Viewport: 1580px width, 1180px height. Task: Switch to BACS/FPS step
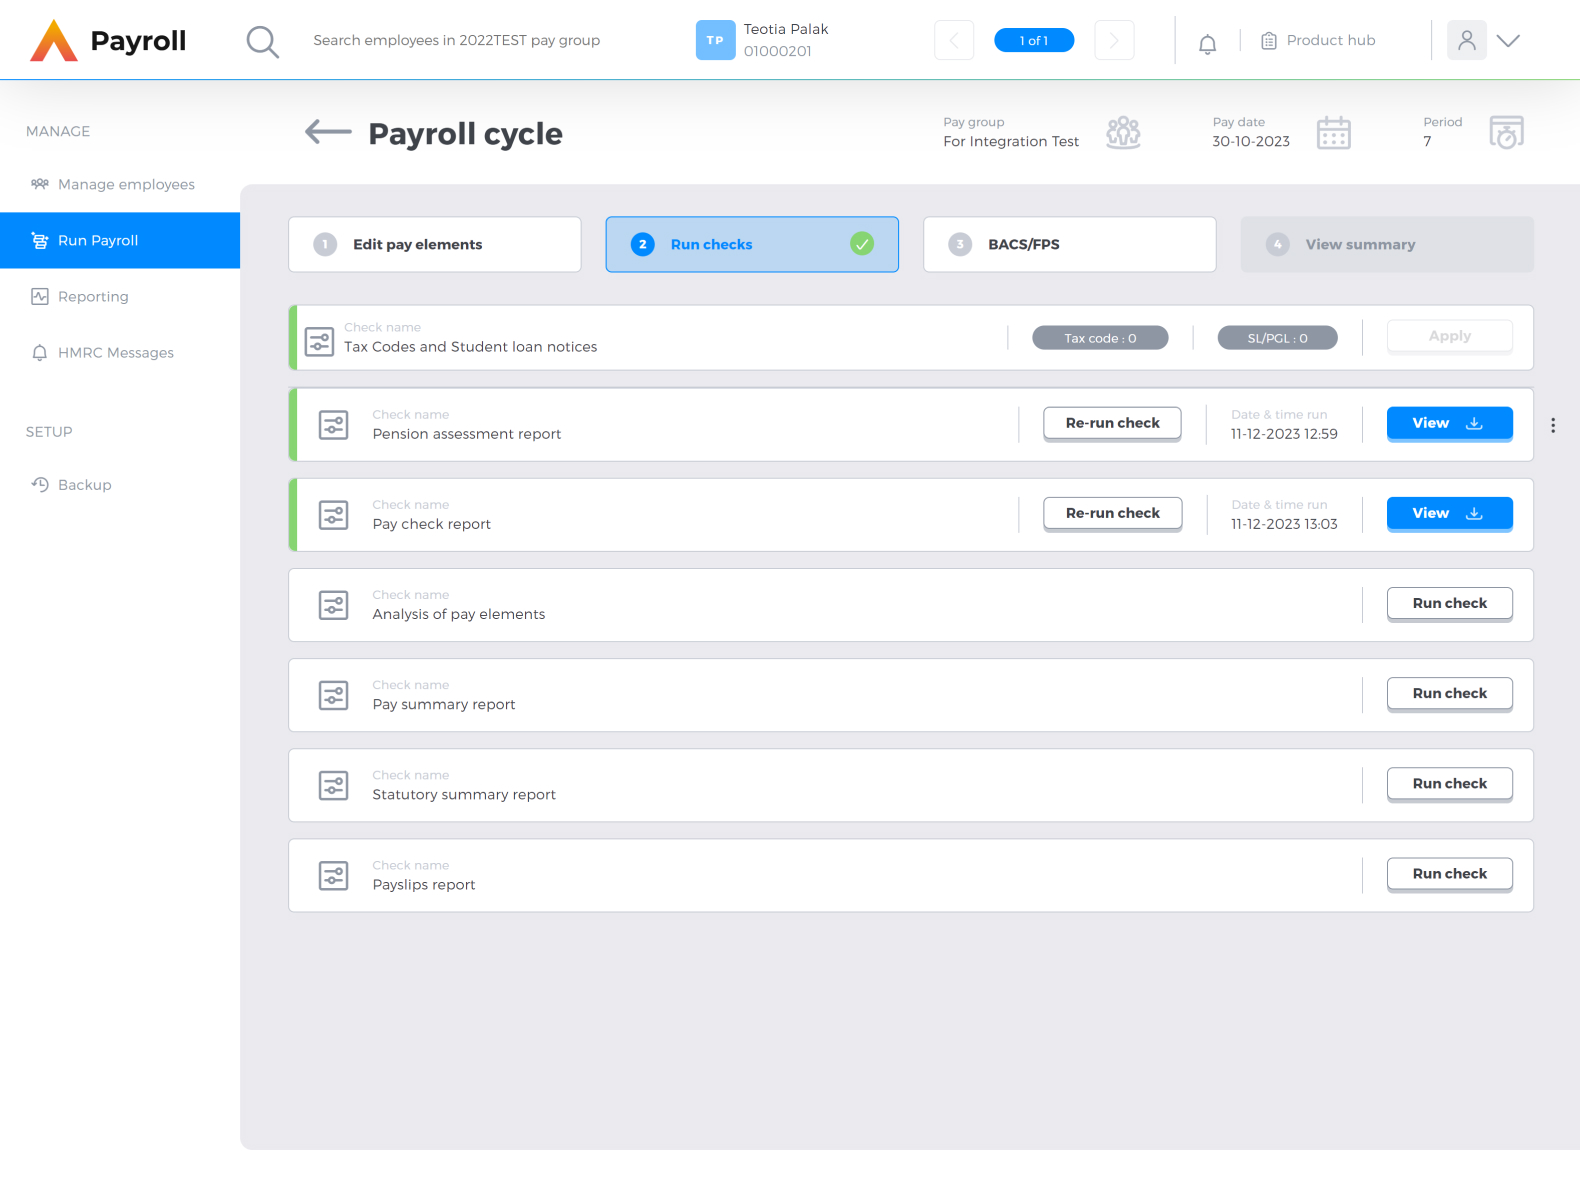pos(1070,244)
